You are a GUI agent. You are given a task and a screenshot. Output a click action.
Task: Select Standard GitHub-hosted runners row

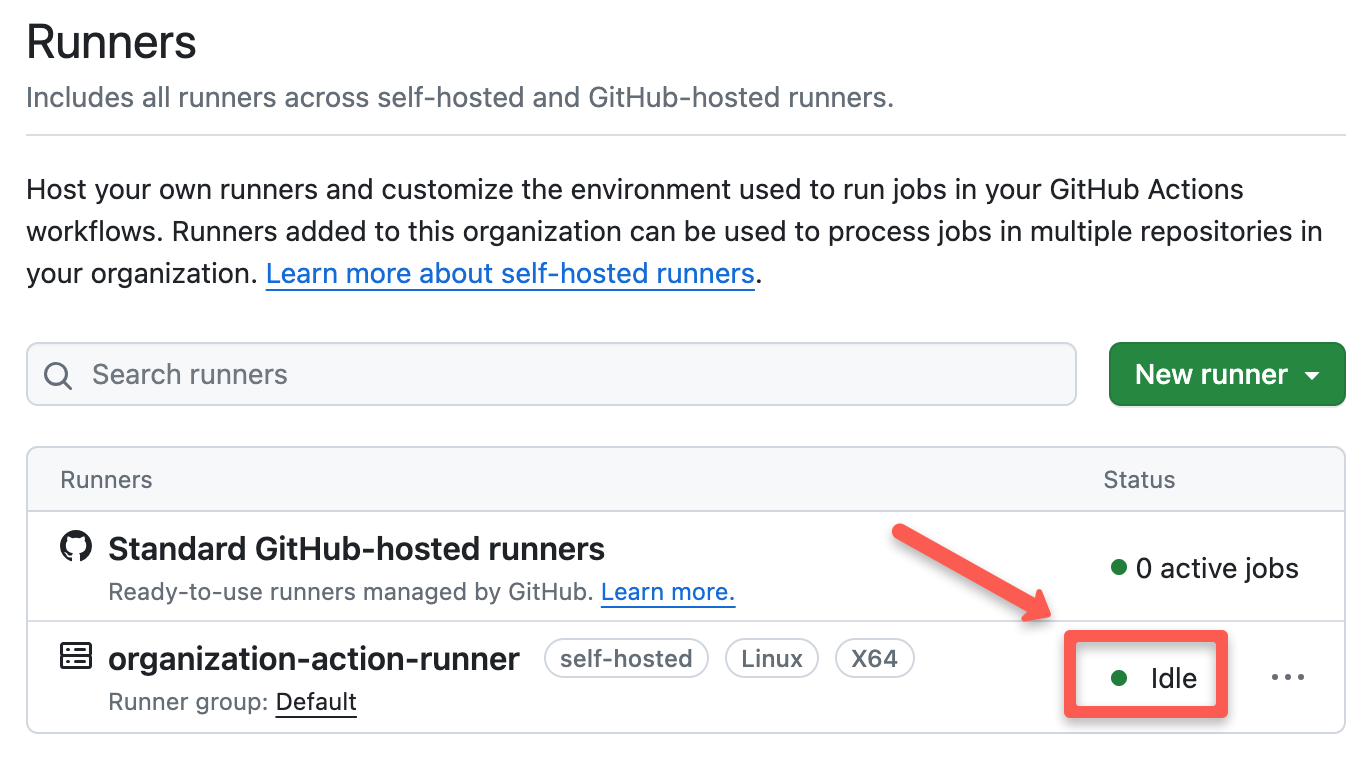[x=356, y=548]
